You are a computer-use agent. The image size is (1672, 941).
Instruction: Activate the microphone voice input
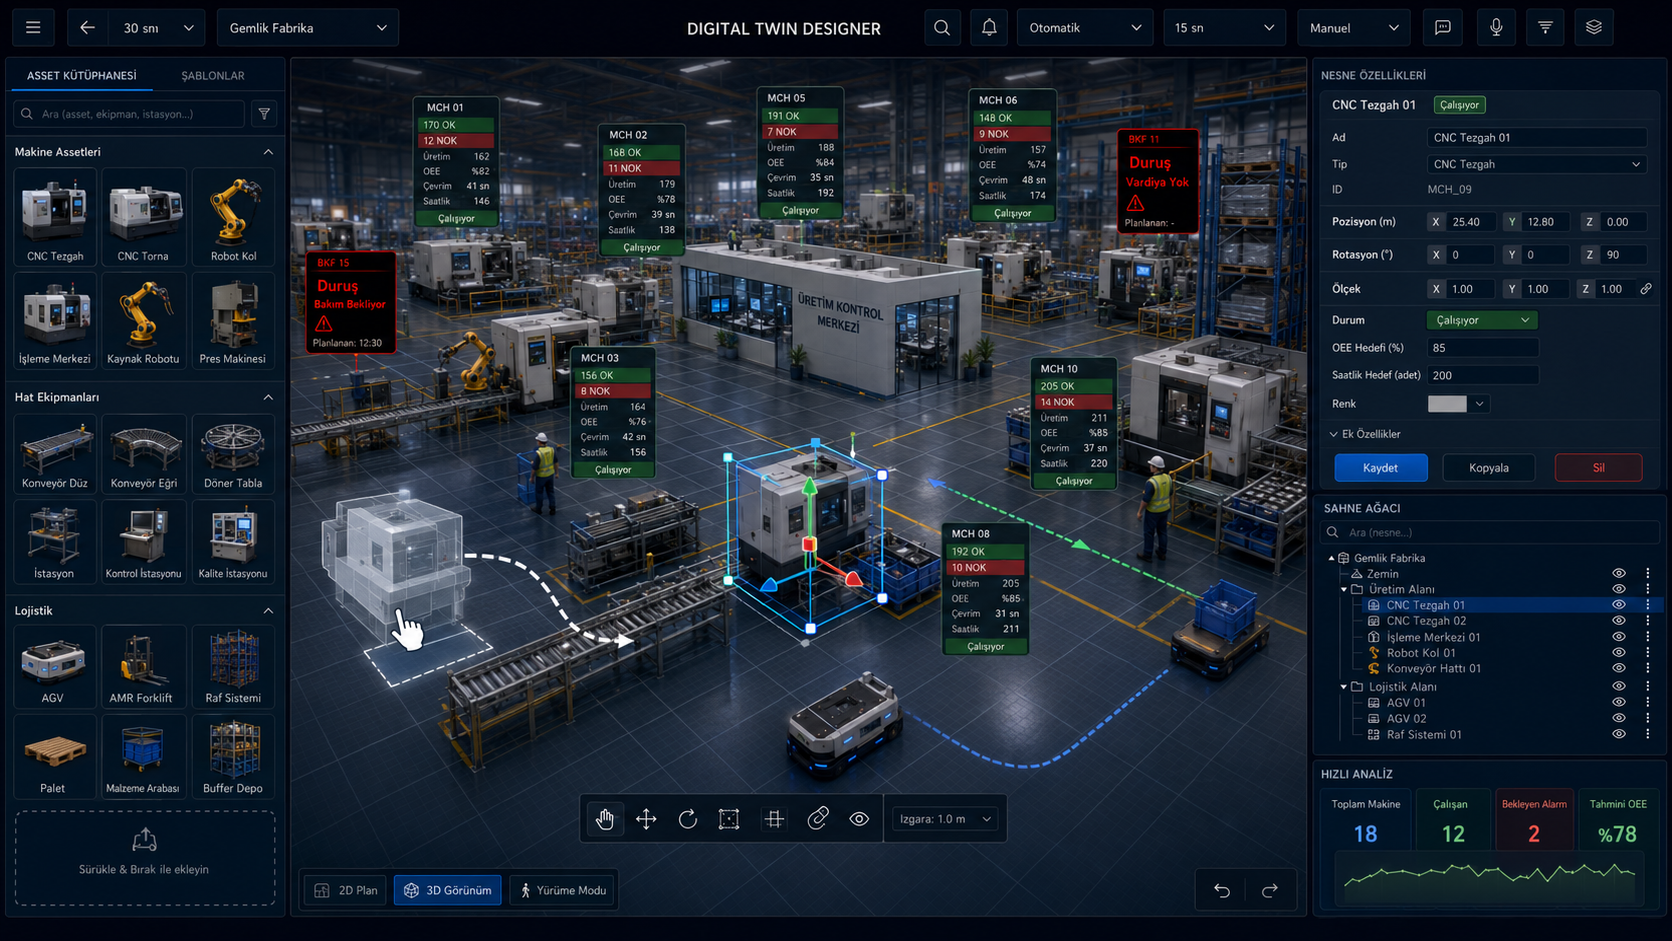point(1496,28)
